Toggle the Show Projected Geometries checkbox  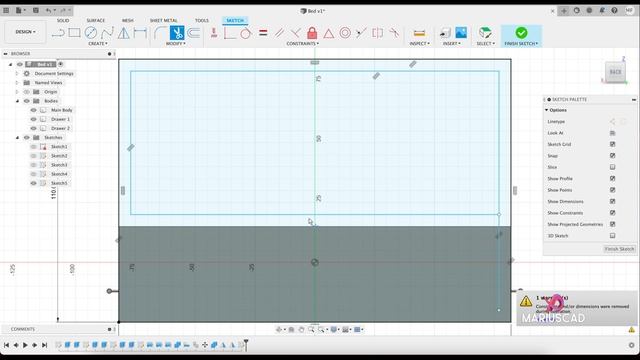tap(612, 224)
